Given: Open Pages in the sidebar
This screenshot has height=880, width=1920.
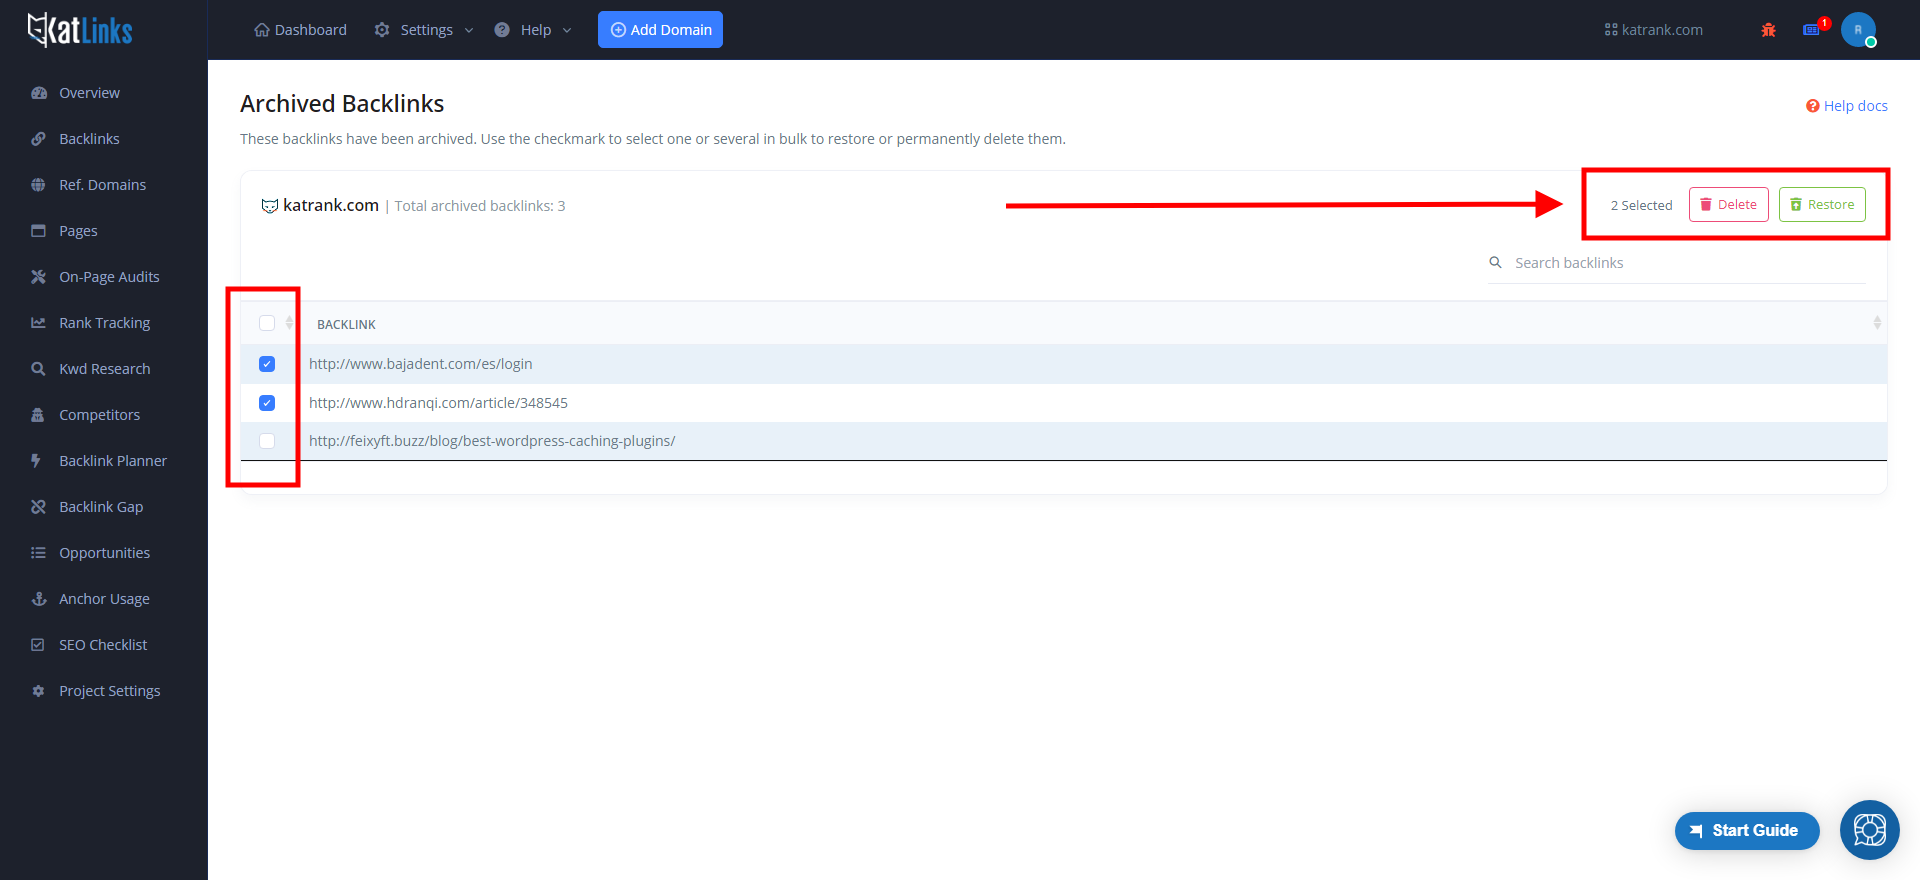Looking at the screenshot, I should tap(78, 231).
